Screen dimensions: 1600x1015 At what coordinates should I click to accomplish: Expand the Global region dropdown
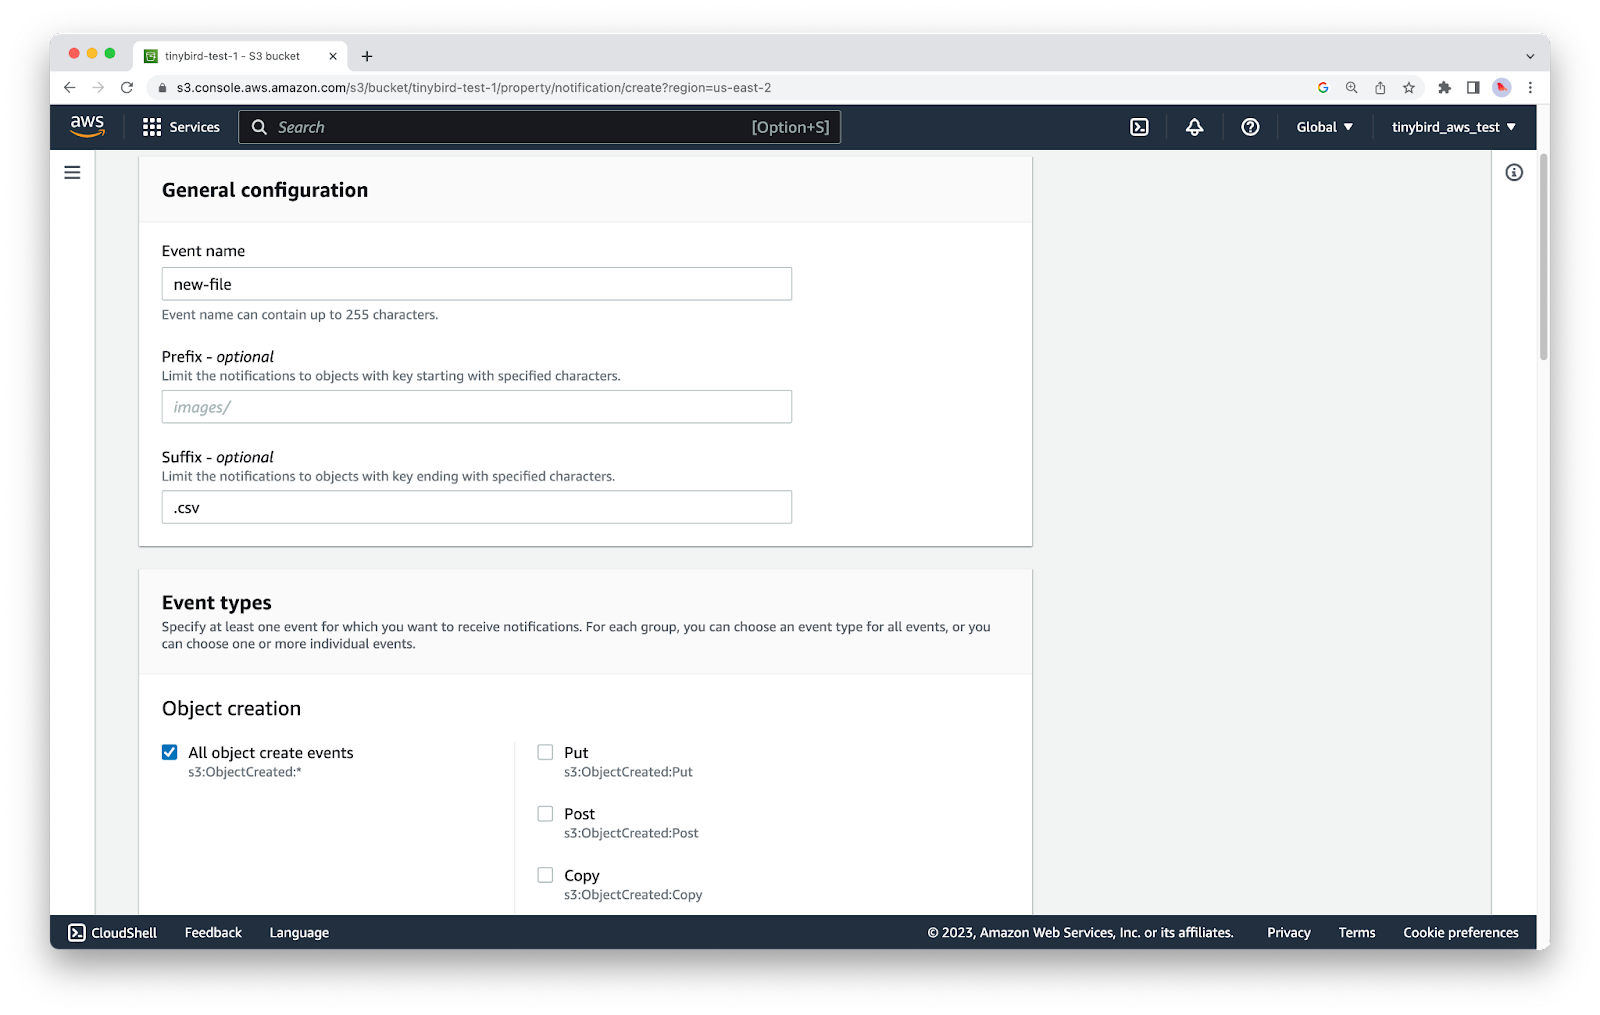click(x=1324, y=127)
